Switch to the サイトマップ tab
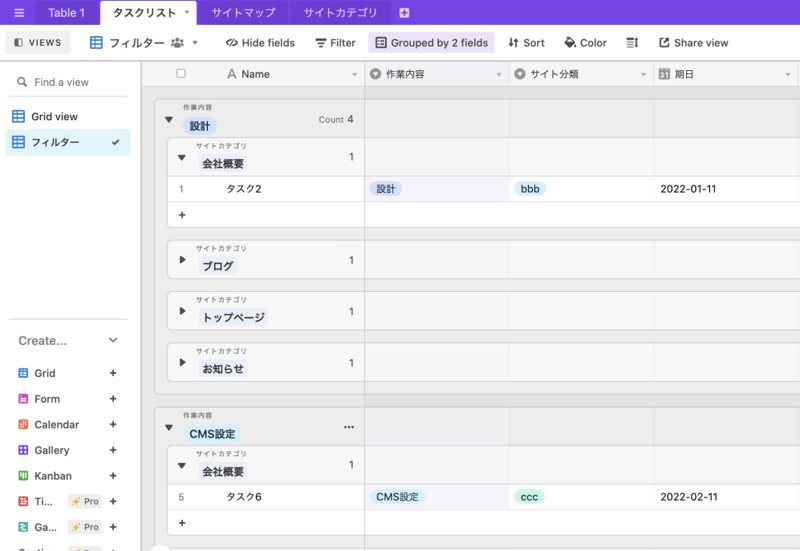800x551 pixels. [x=244, y=13]
